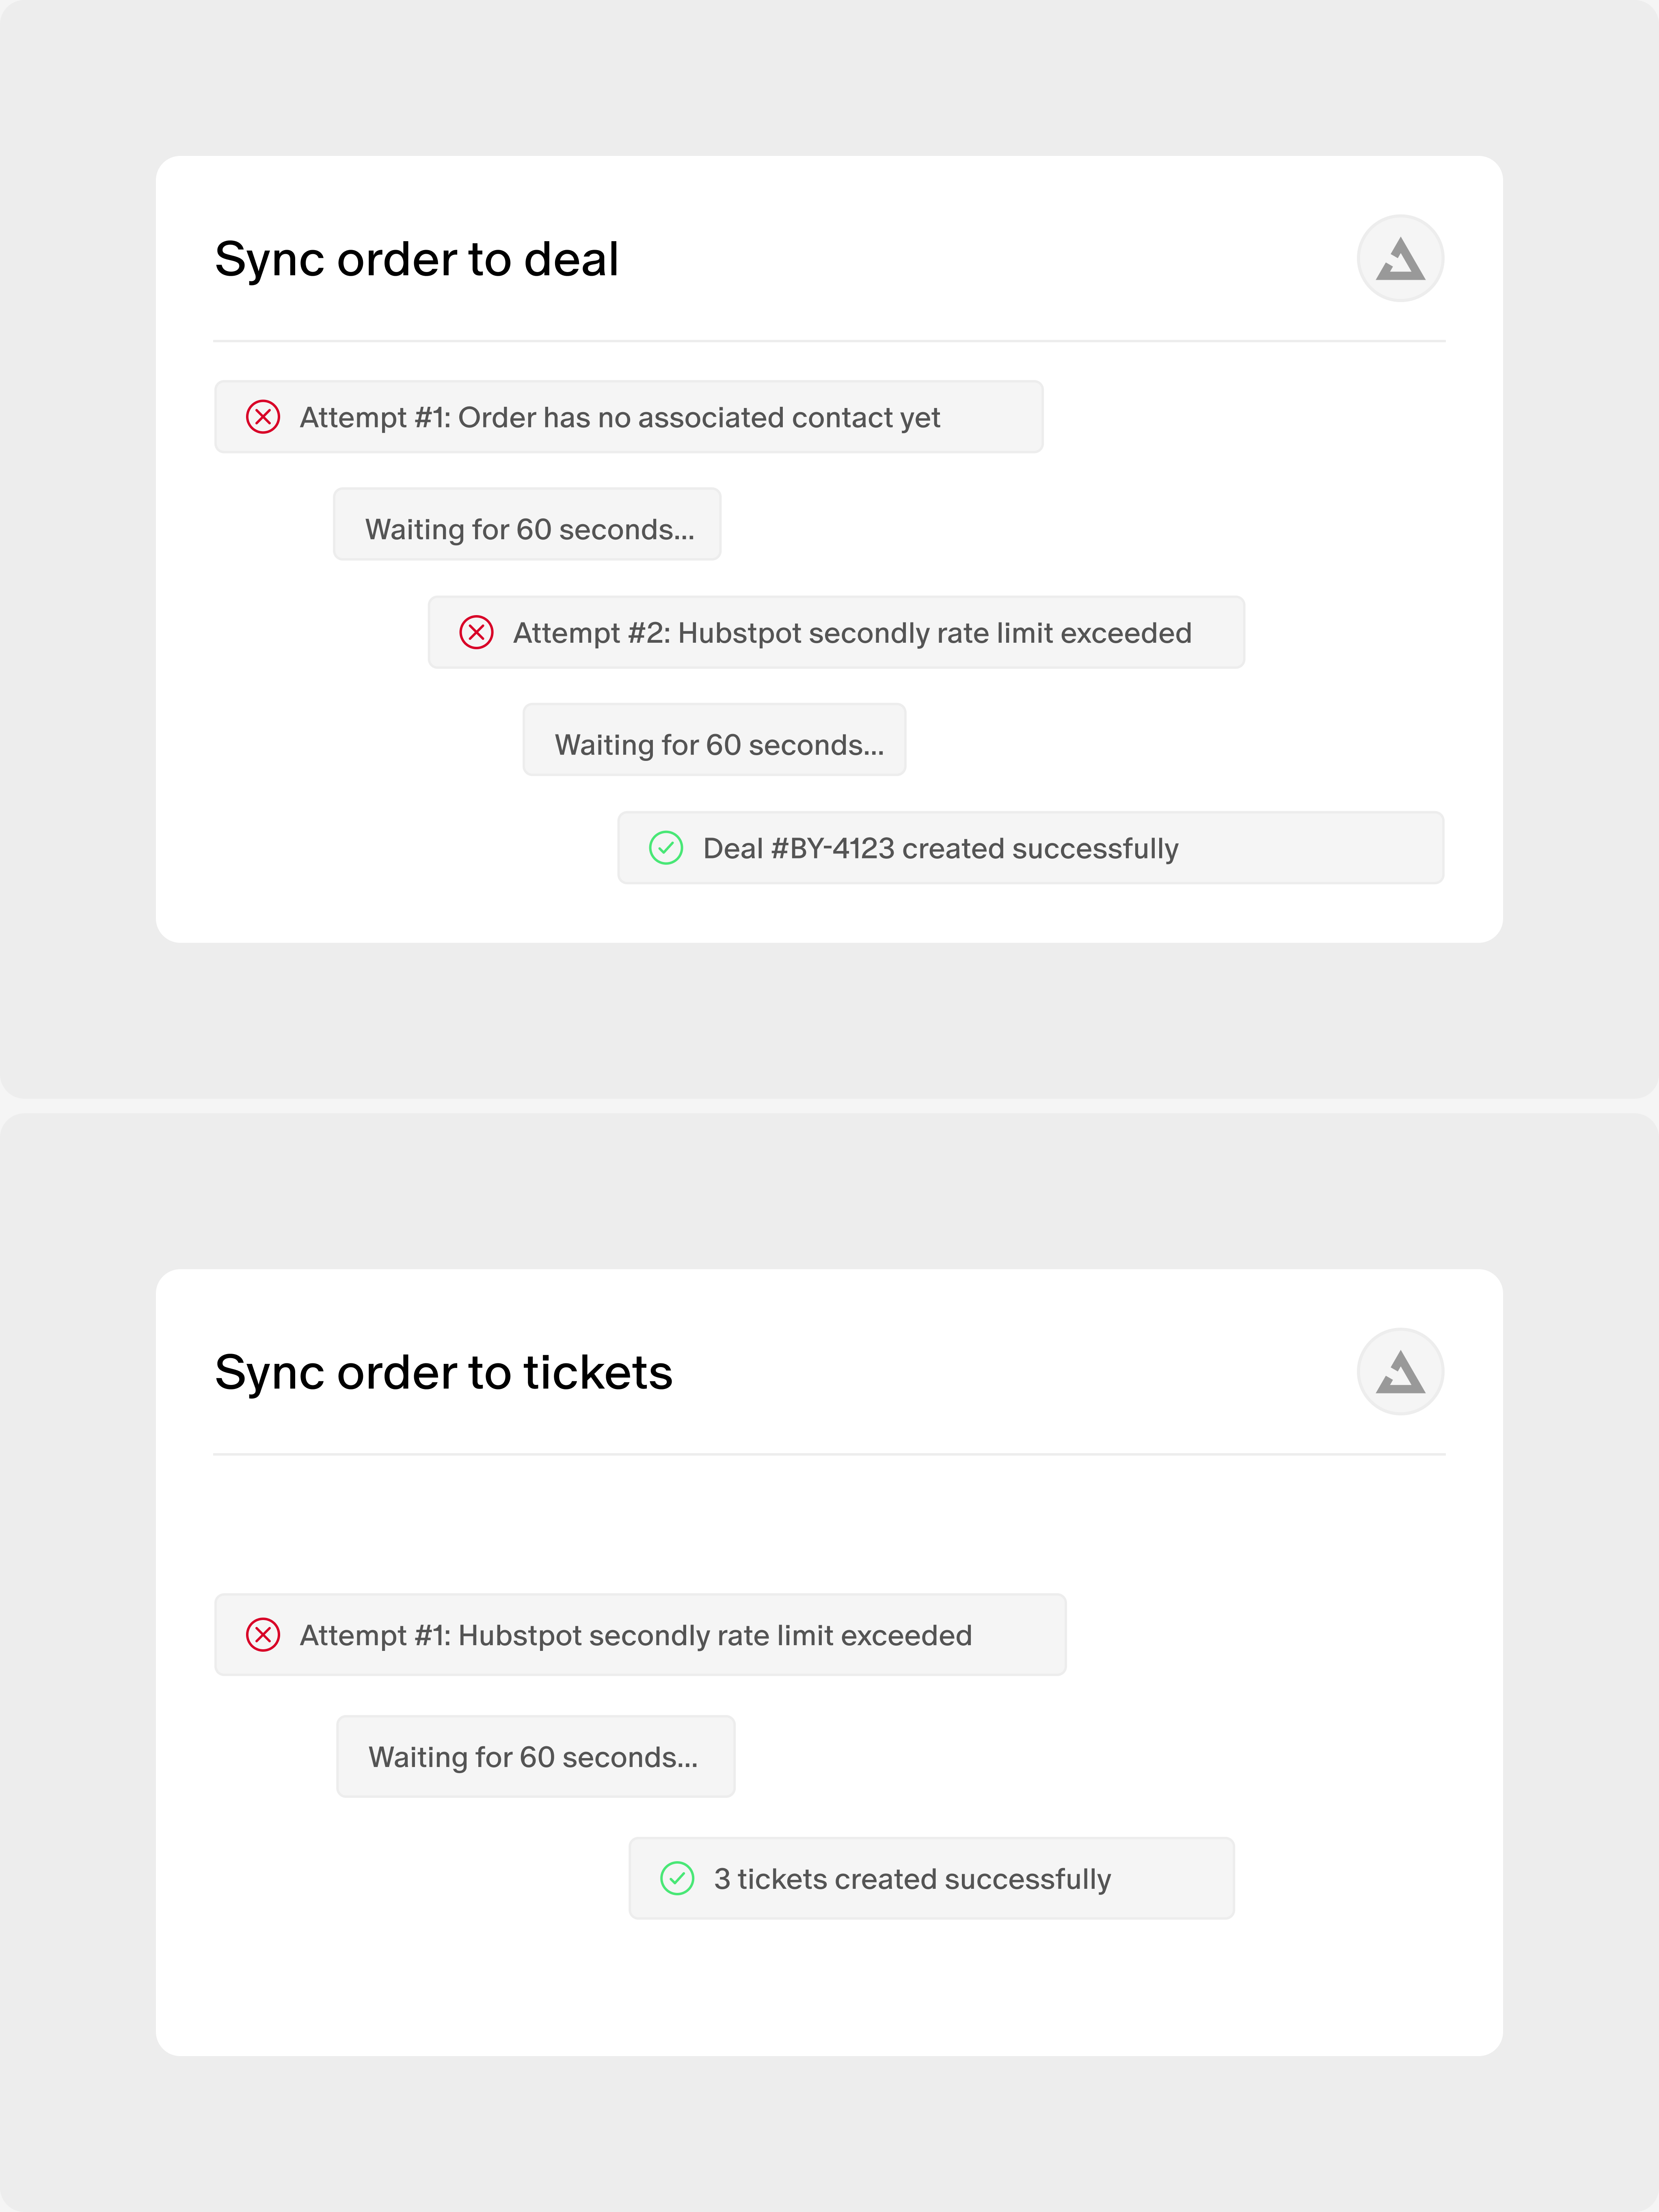Image resolution: width=1659 pixels, height=2212 pixels.
Task: Click the first "Waiting for 60 seconds..." step in deal card
Action: 527,524
